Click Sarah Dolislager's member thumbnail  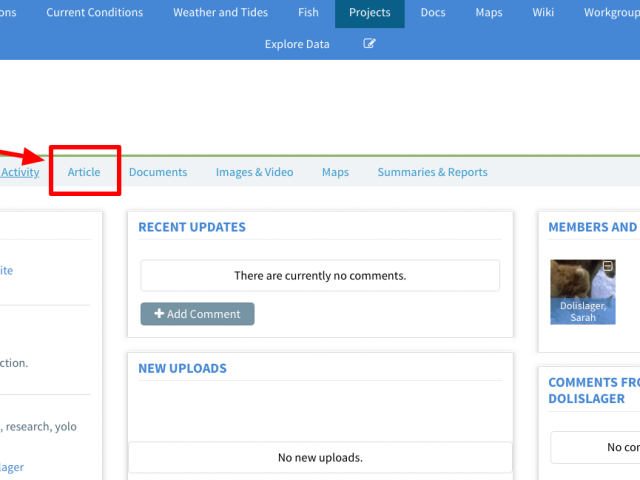click(582, 291)
